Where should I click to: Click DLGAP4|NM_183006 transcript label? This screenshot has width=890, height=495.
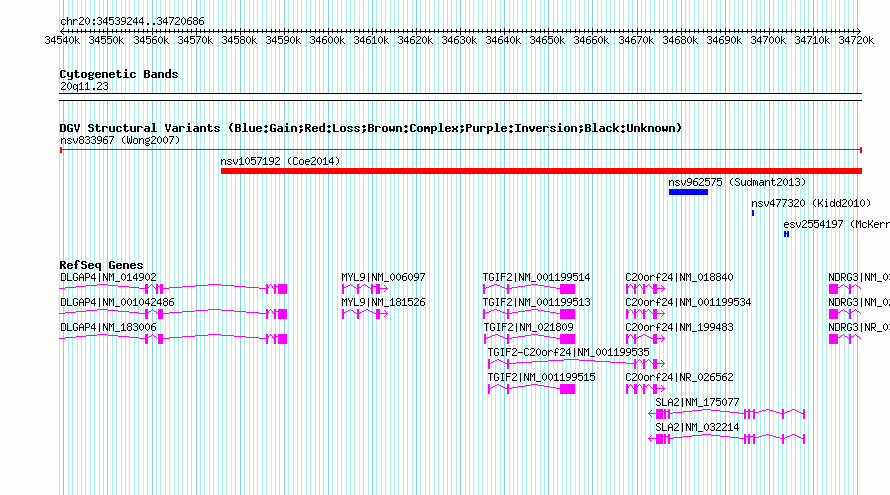click(108, 328)
